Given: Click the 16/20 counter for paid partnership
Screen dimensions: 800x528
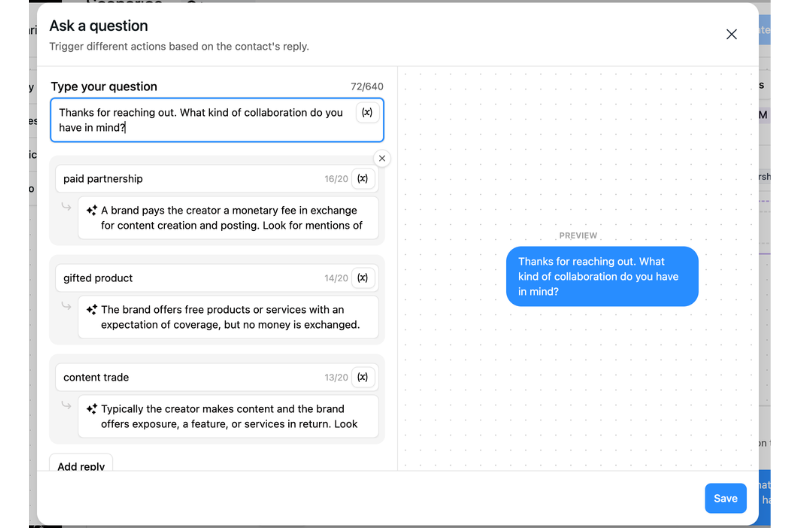Looking at the screenshot, I should (x=336, y=179).
